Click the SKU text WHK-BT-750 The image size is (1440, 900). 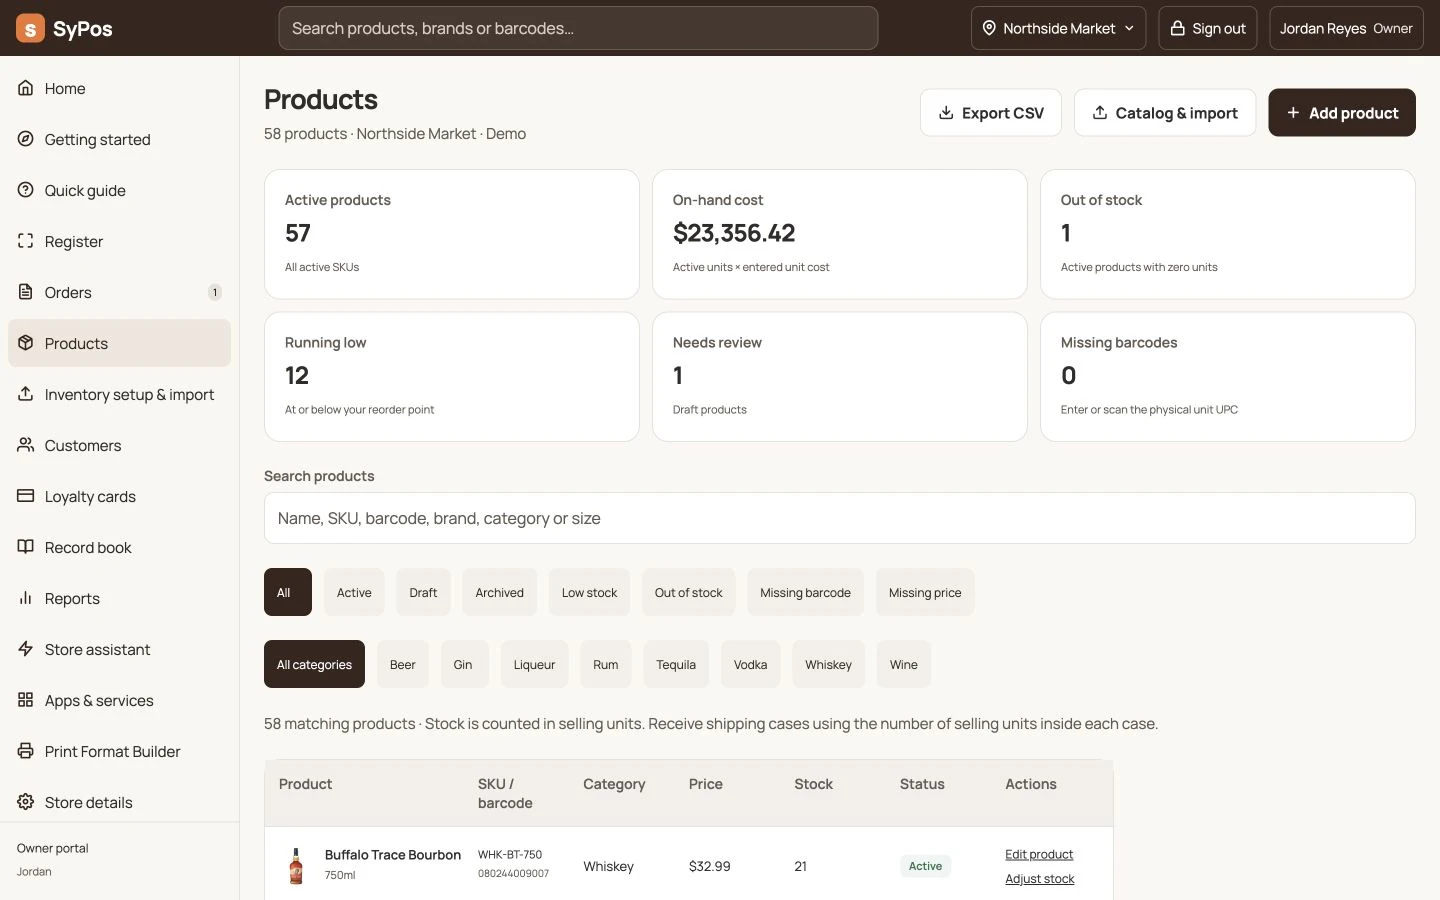pos(510,855)
